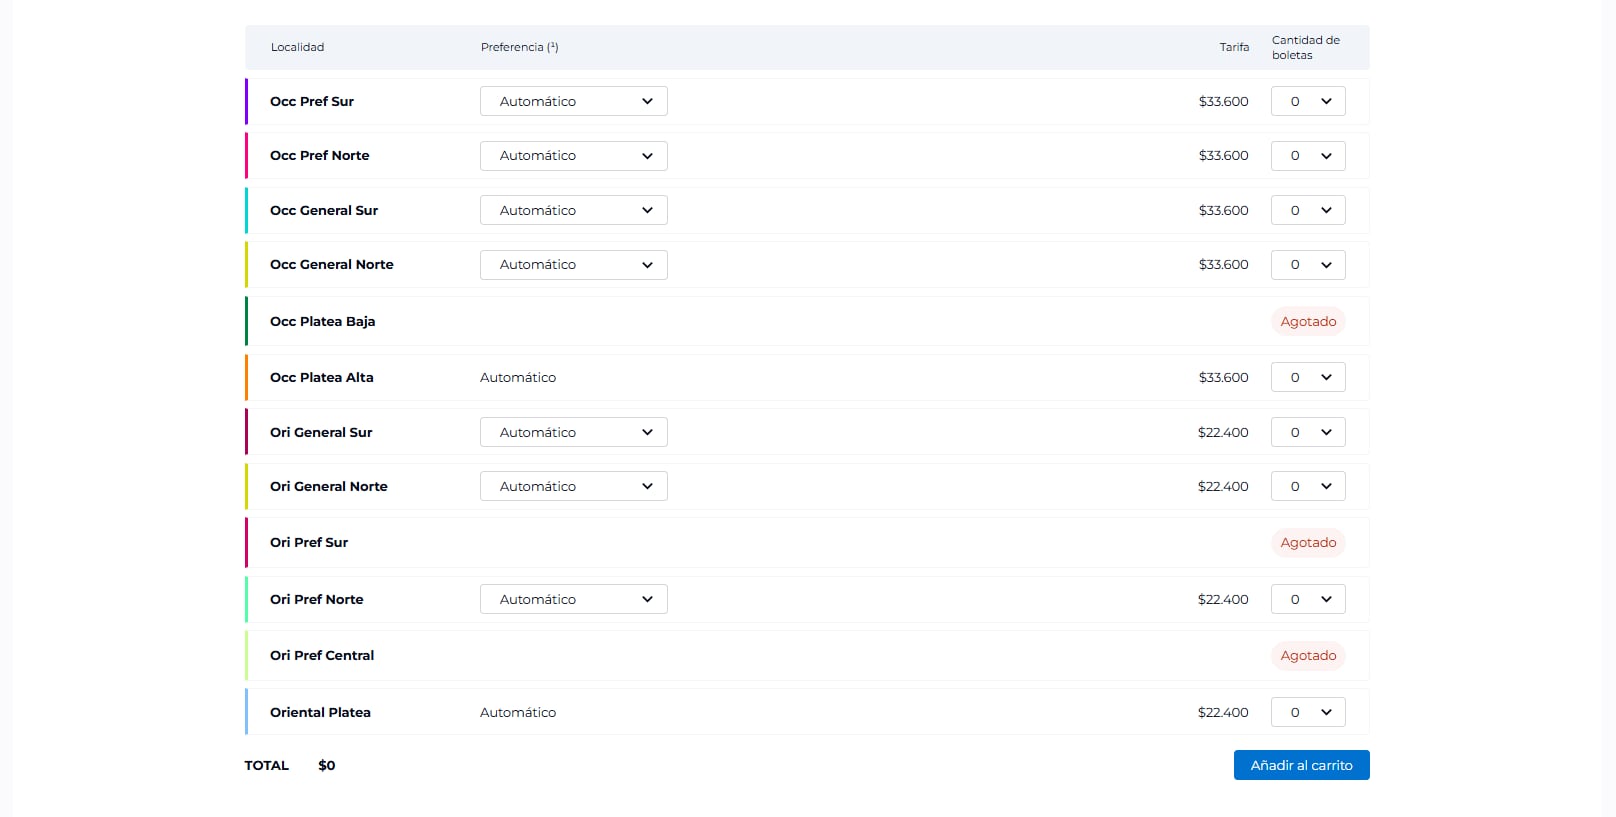Select ticket quantity for Ori Pref Norte

[x=1308, y=599]
